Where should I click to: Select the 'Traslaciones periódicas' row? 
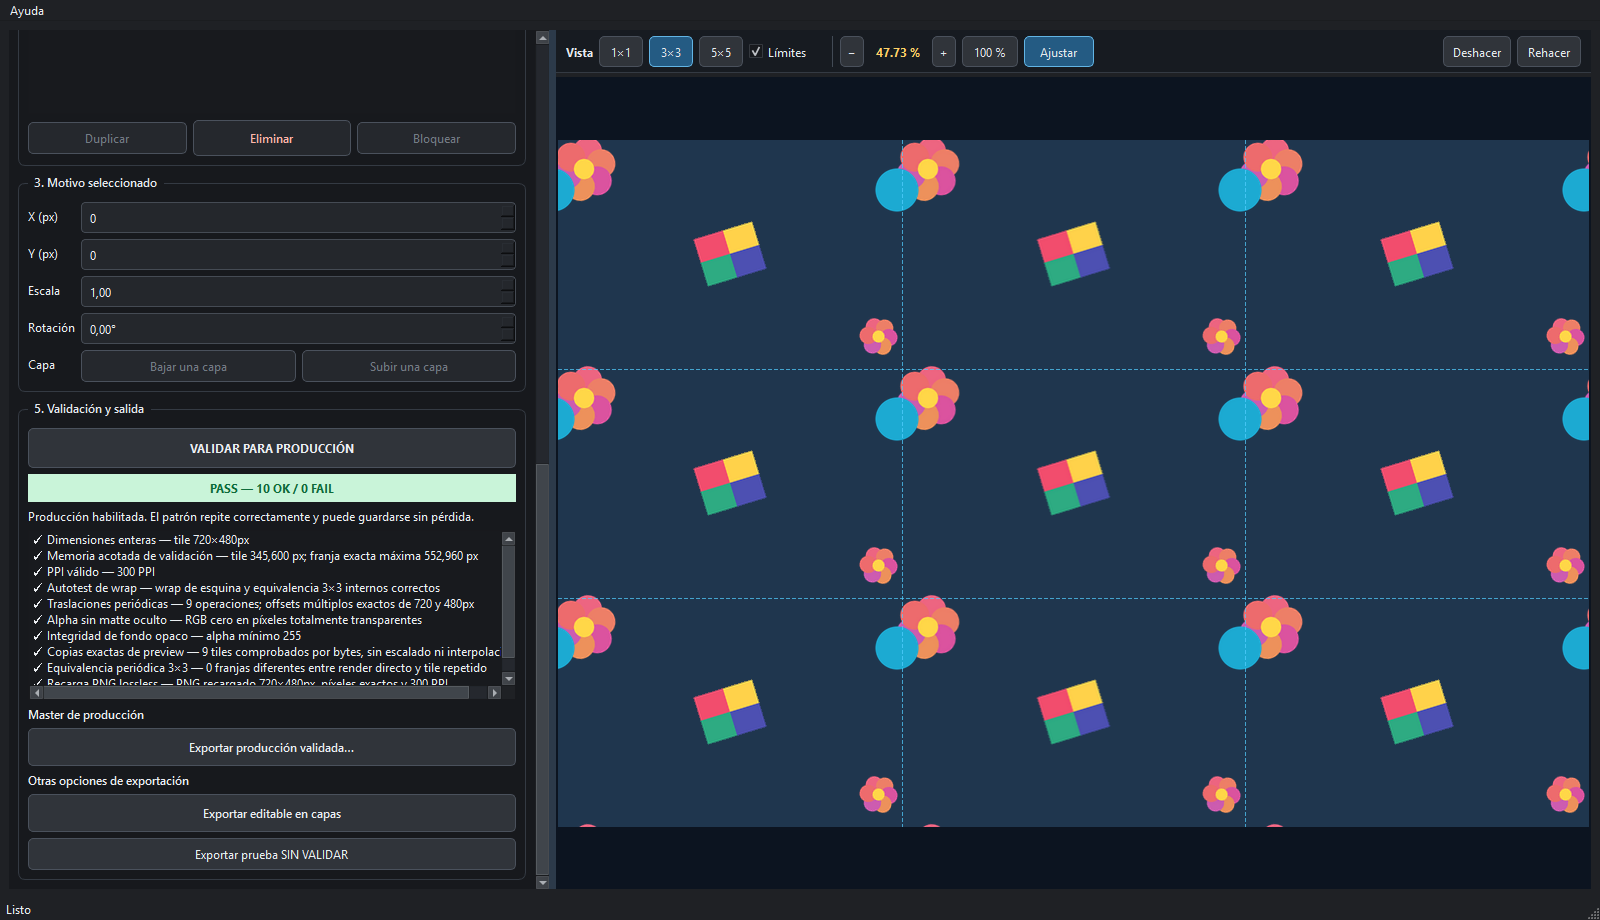coord(265,604)
